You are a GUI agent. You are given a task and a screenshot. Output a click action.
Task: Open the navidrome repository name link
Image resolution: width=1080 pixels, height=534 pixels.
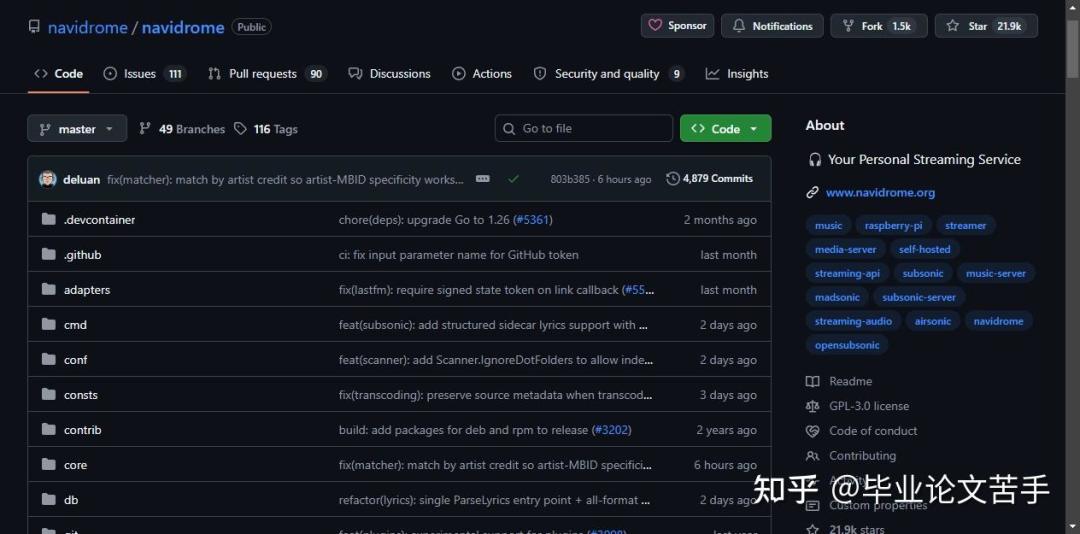183,28
